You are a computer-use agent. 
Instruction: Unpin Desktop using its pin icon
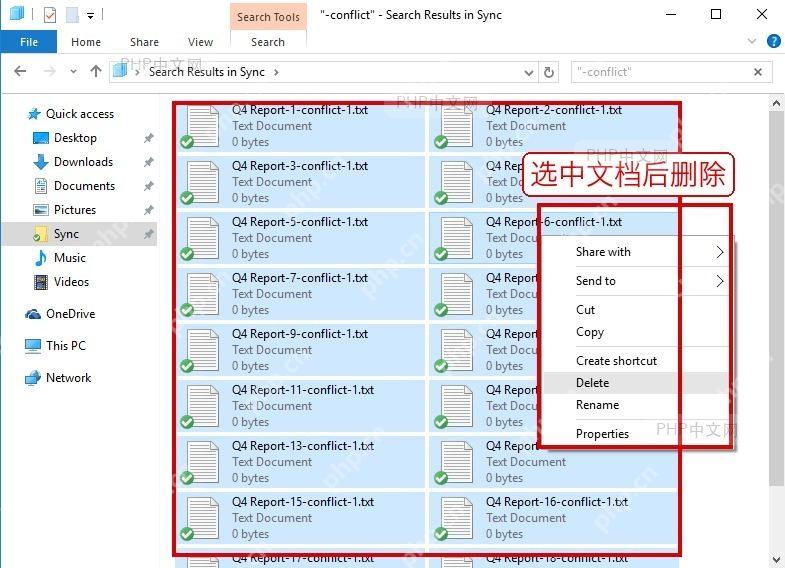(x=149, y=138)
